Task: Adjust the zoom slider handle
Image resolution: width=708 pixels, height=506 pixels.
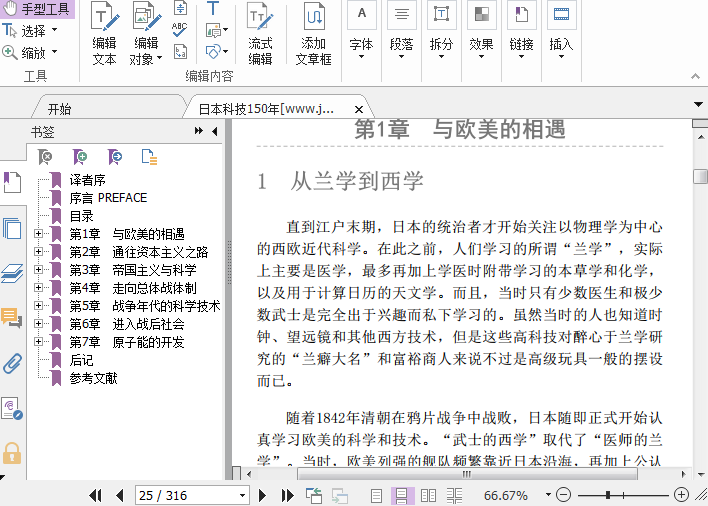Action: pos(608,495)
